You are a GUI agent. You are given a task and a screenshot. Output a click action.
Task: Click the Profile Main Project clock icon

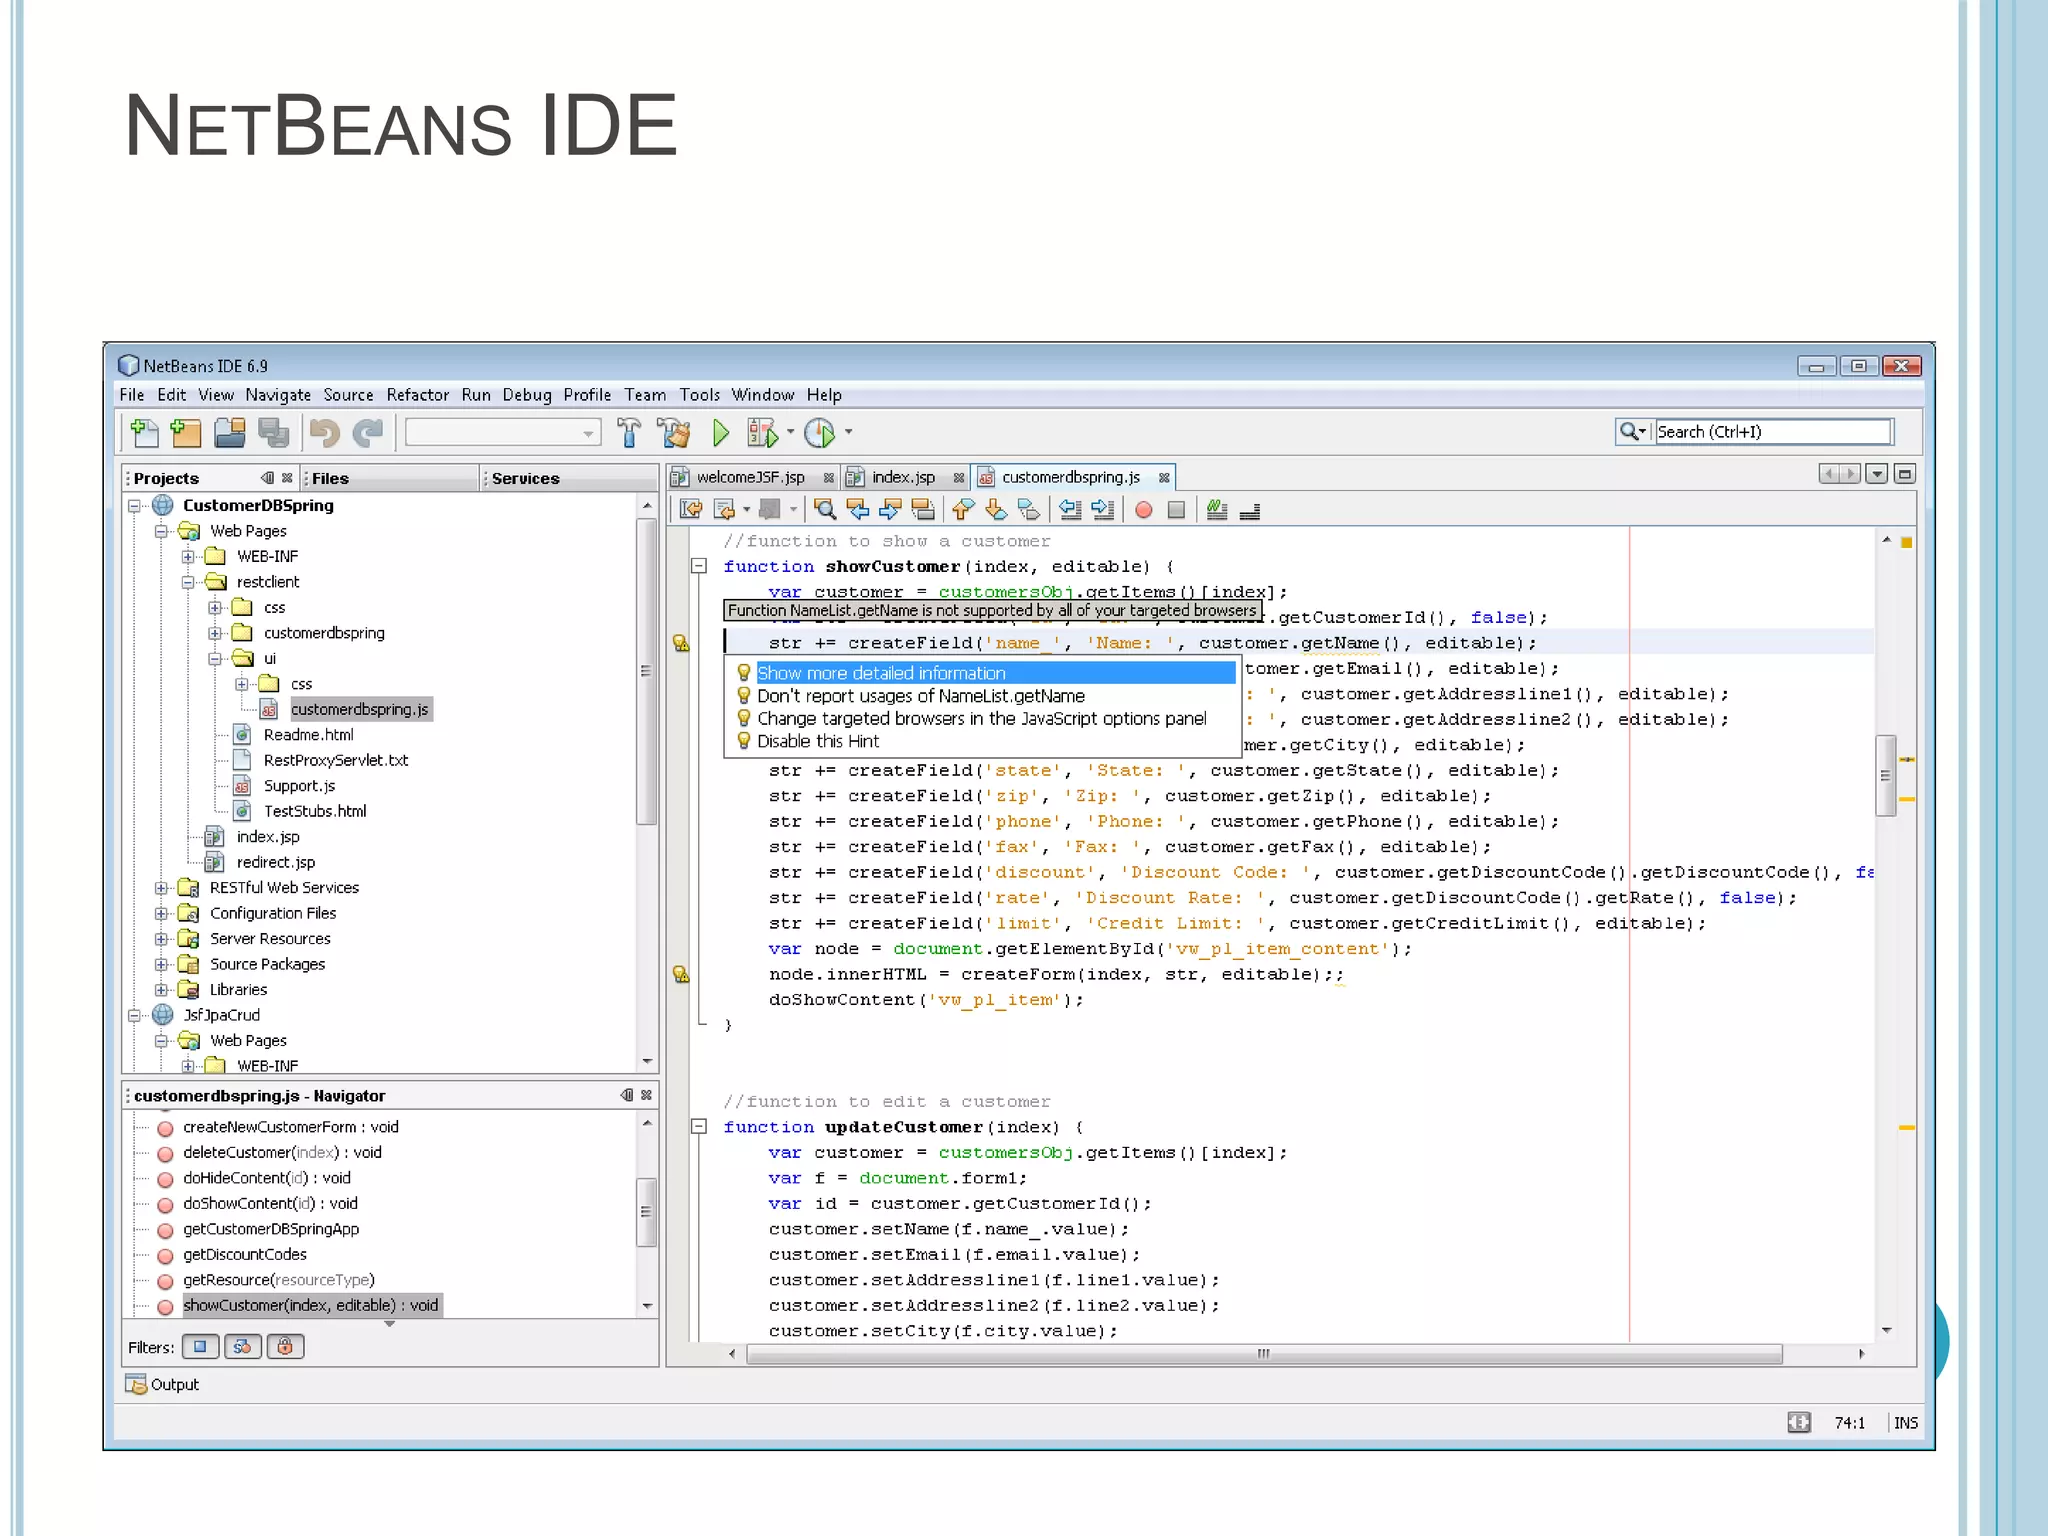pos(820,433)
